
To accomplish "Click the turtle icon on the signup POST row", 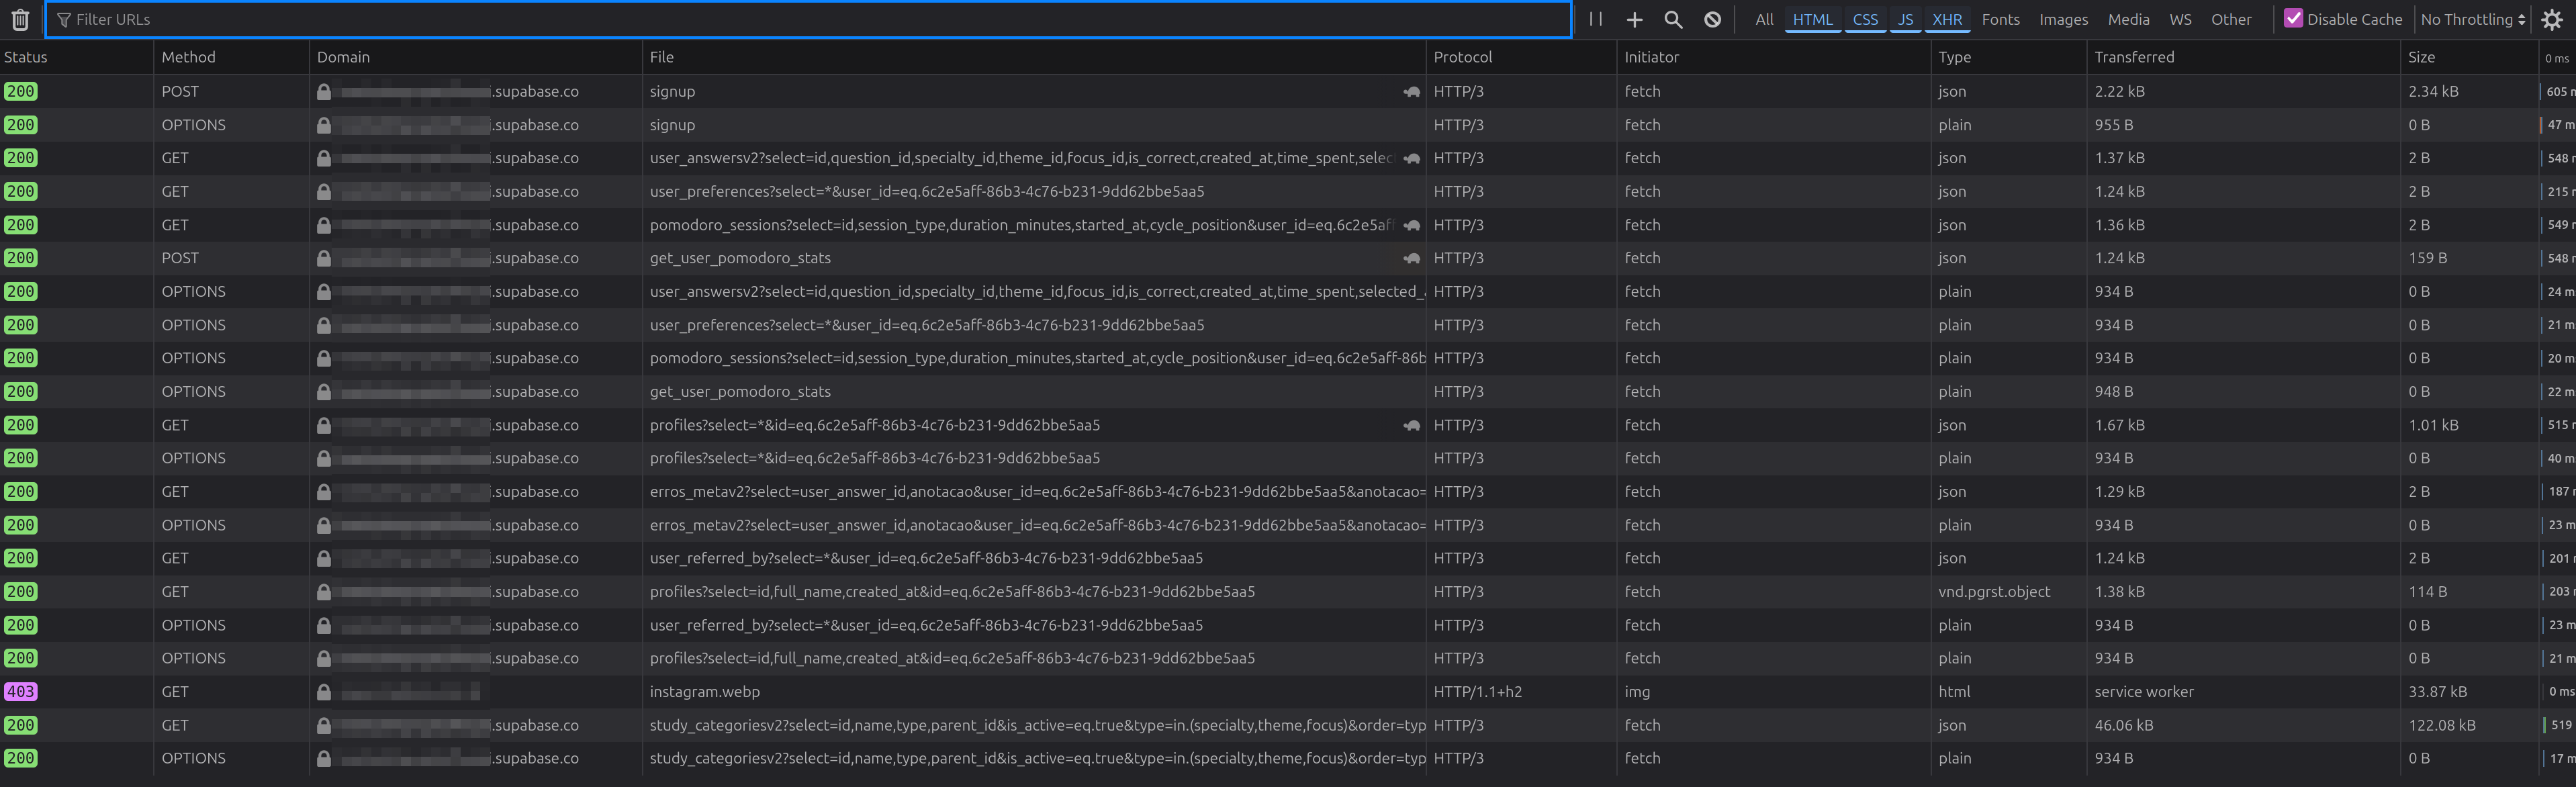I will point(1411,92).
